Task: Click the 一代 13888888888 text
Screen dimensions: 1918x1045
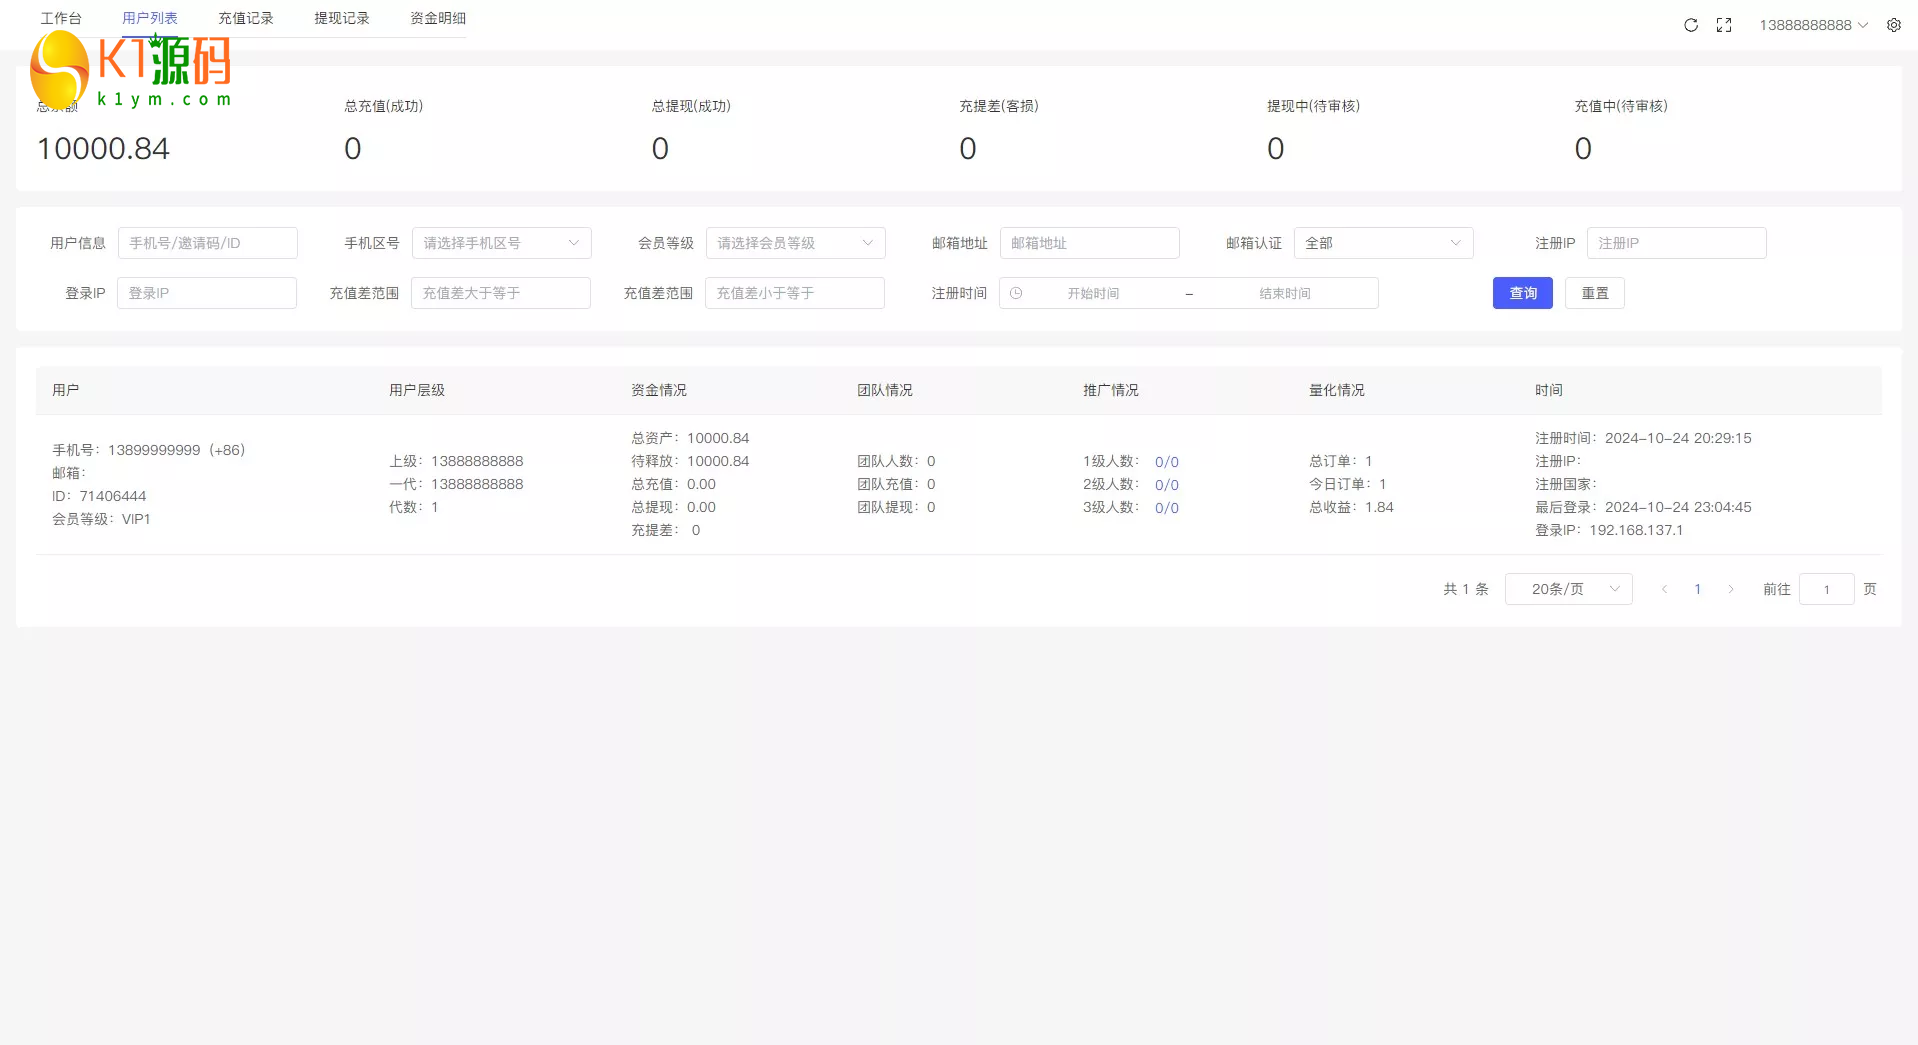Action: [x=456, y=484]
